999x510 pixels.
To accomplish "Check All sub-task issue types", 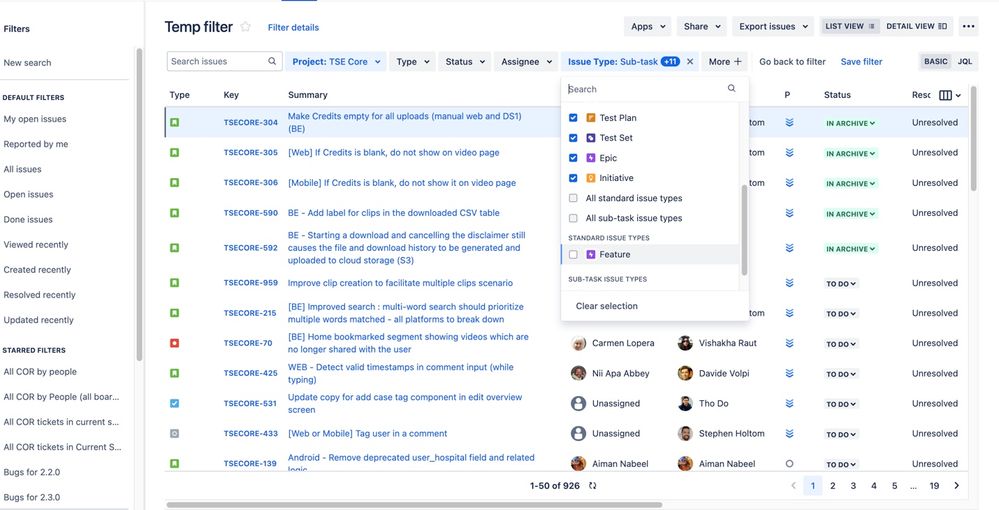I will point(573,218).
